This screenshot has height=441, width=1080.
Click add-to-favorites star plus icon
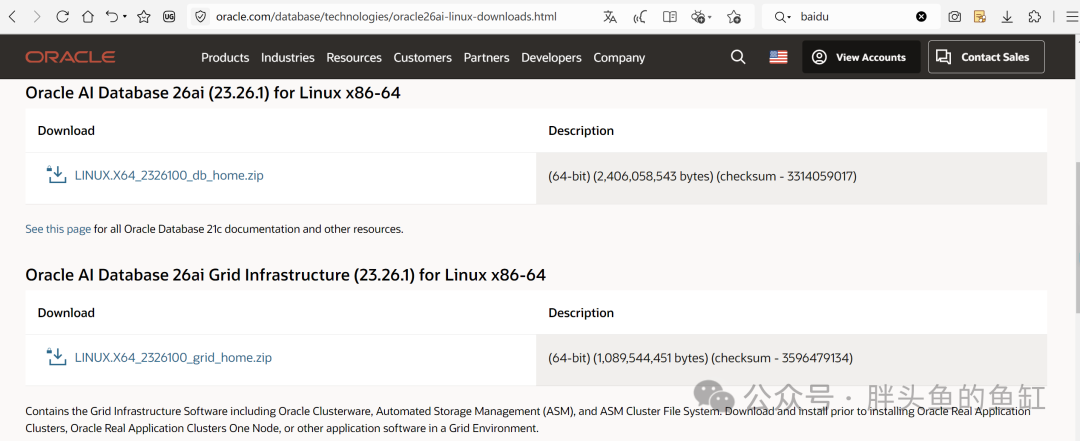point(734,17)
